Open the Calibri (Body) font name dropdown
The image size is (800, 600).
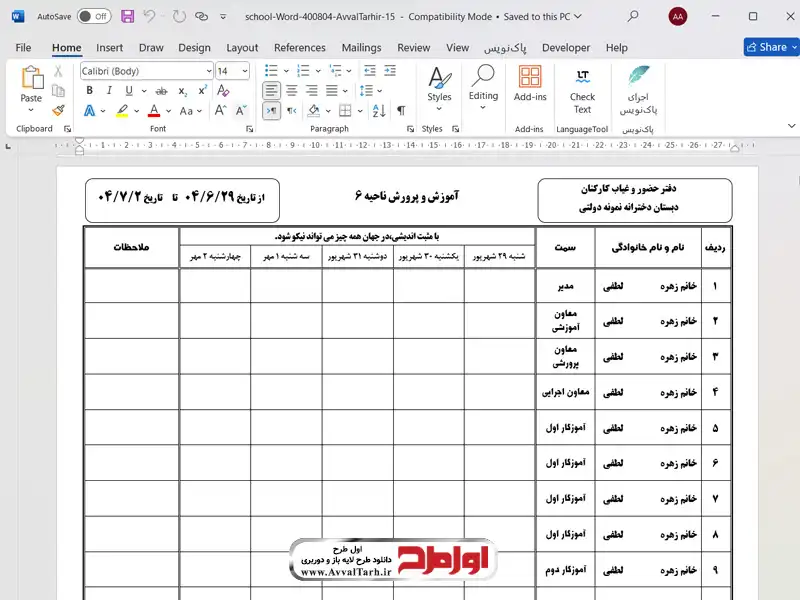click(208, 71)
